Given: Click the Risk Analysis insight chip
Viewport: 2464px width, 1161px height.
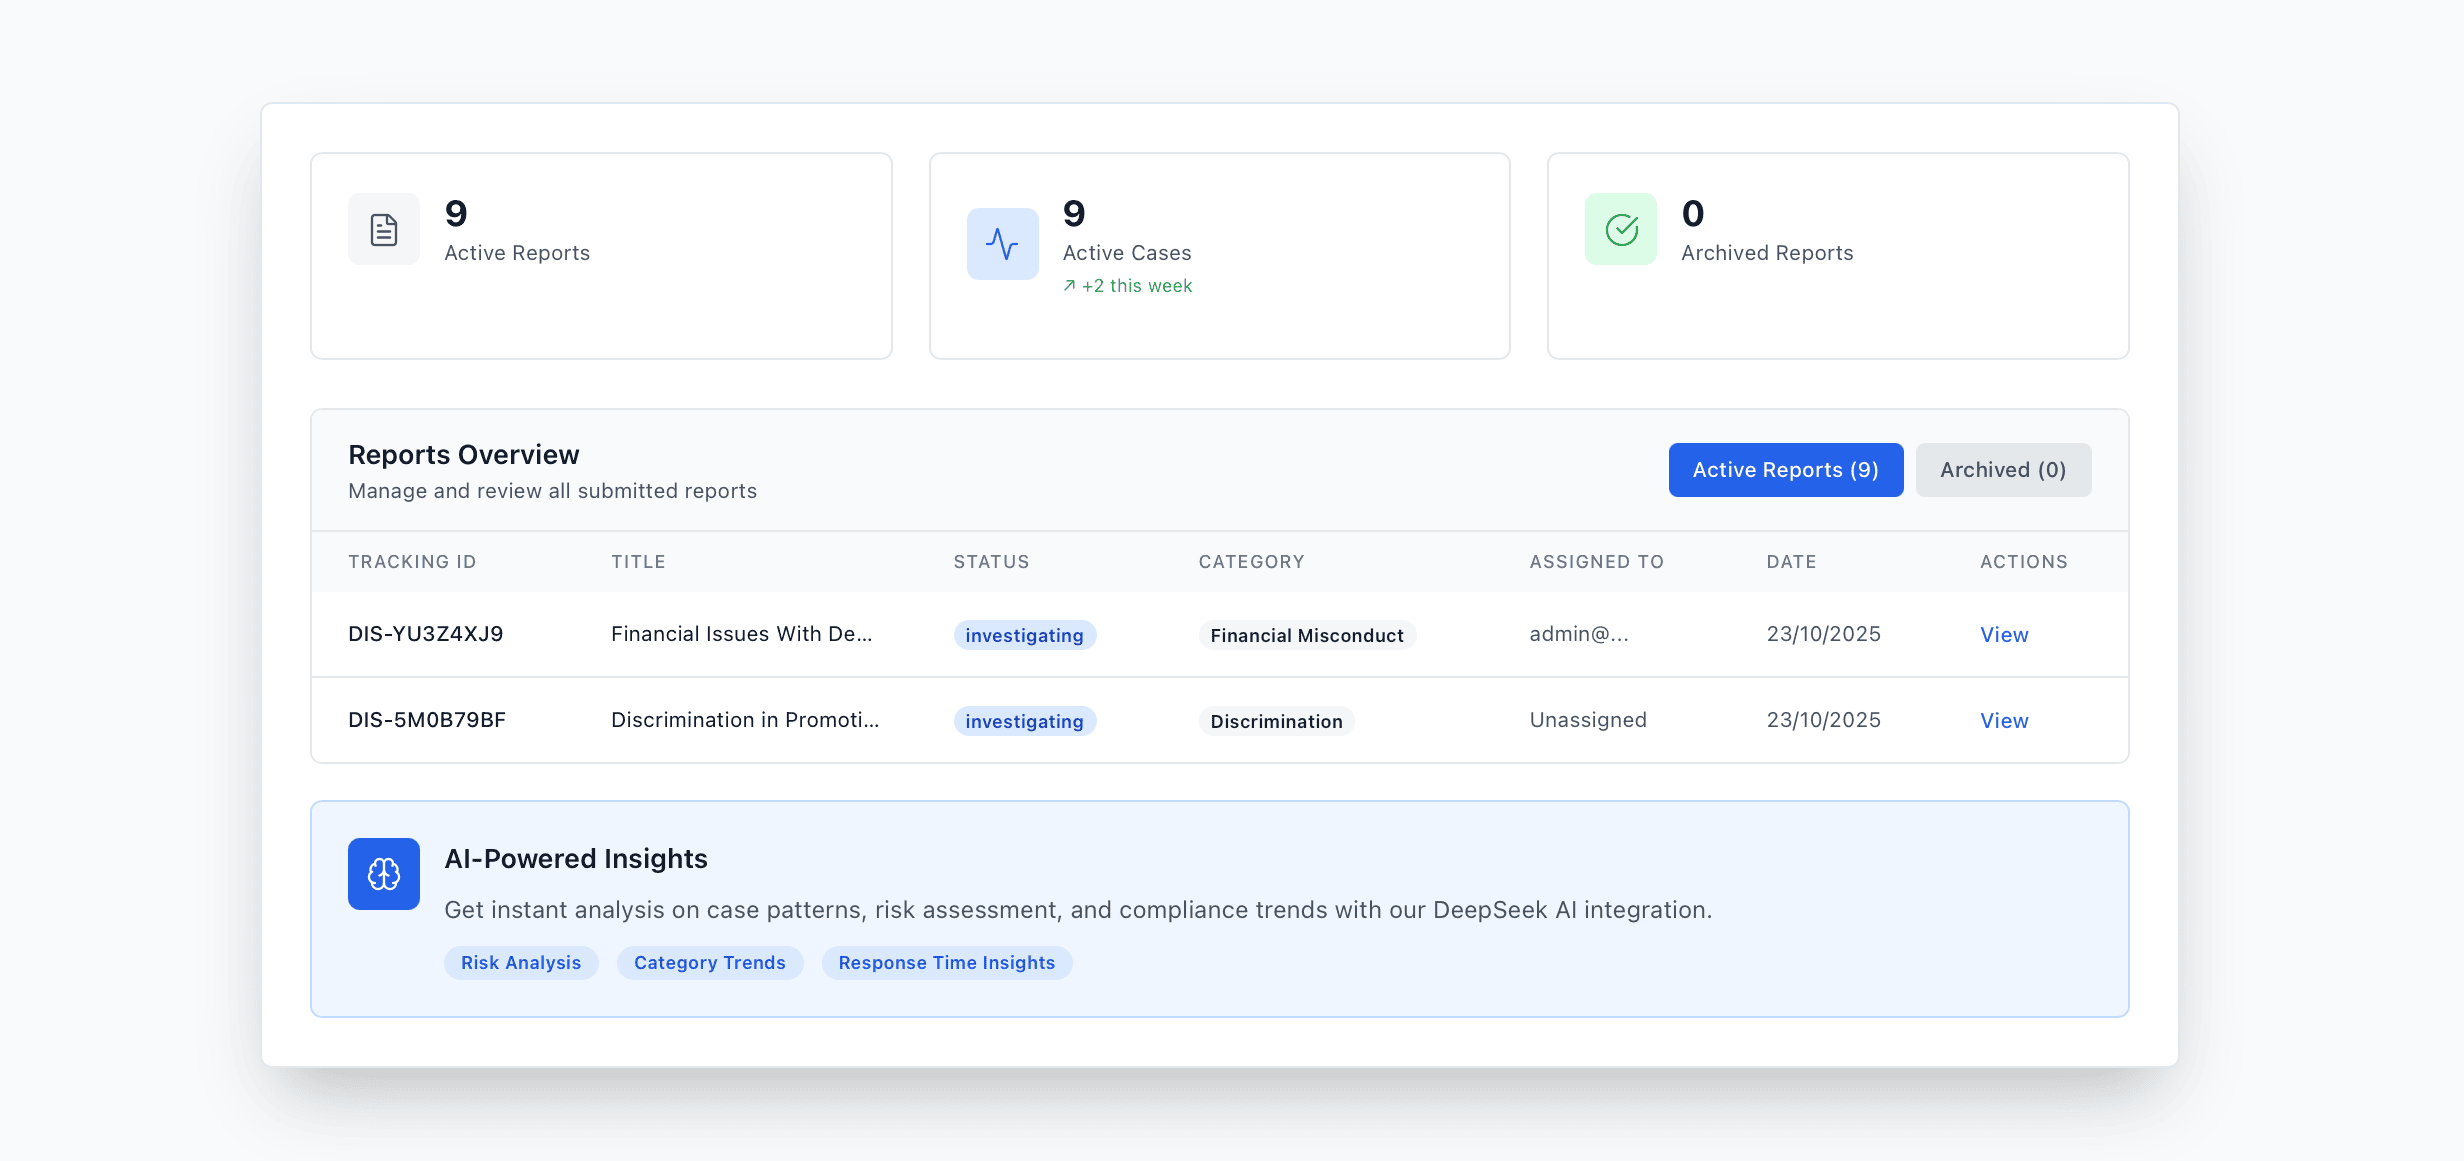Looking at the screenshot, I should coord(520,962).
